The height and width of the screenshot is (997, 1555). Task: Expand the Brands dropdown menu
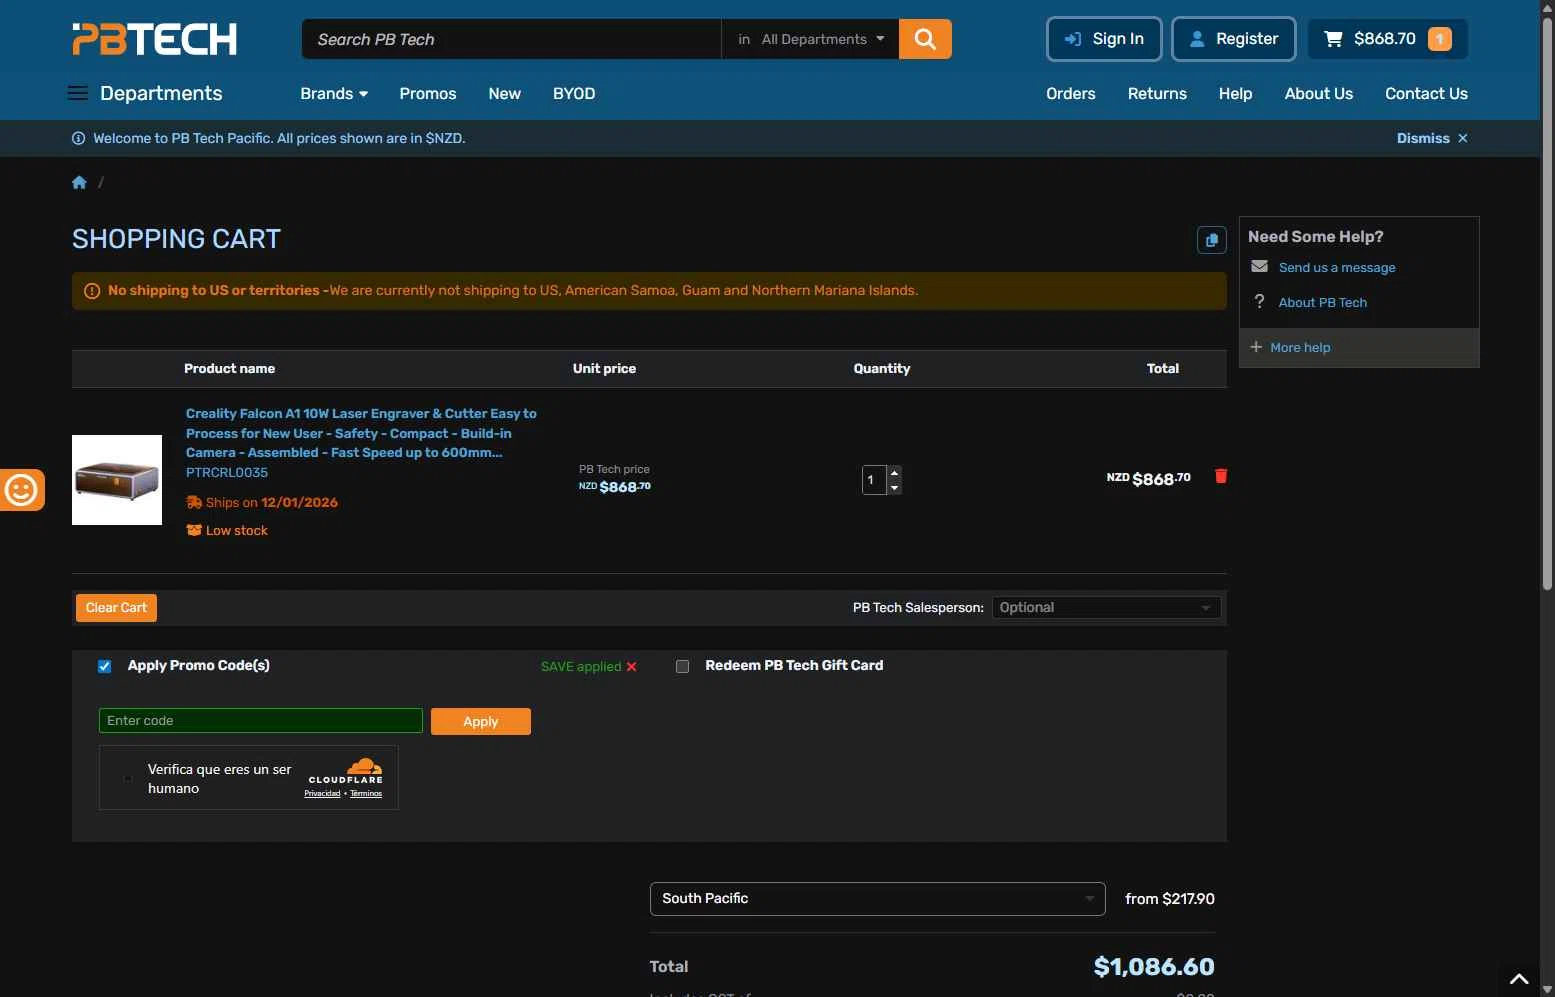[x=334, y=93]
